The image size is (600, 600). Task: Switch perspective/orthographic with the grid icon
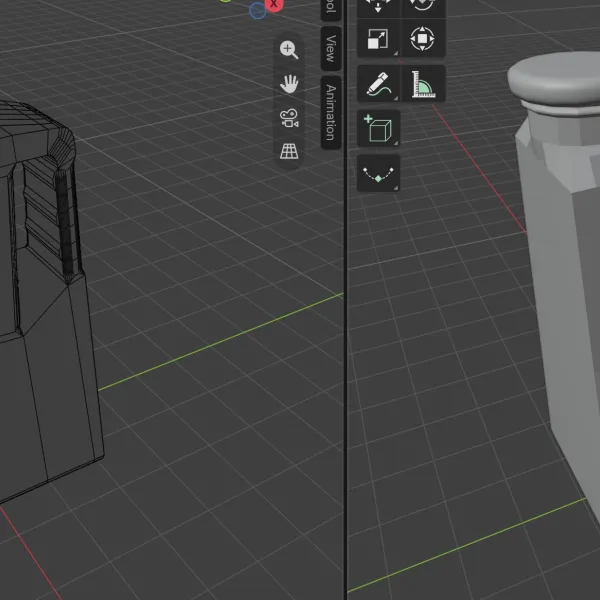pyautogui.click(x=289, y=152)
